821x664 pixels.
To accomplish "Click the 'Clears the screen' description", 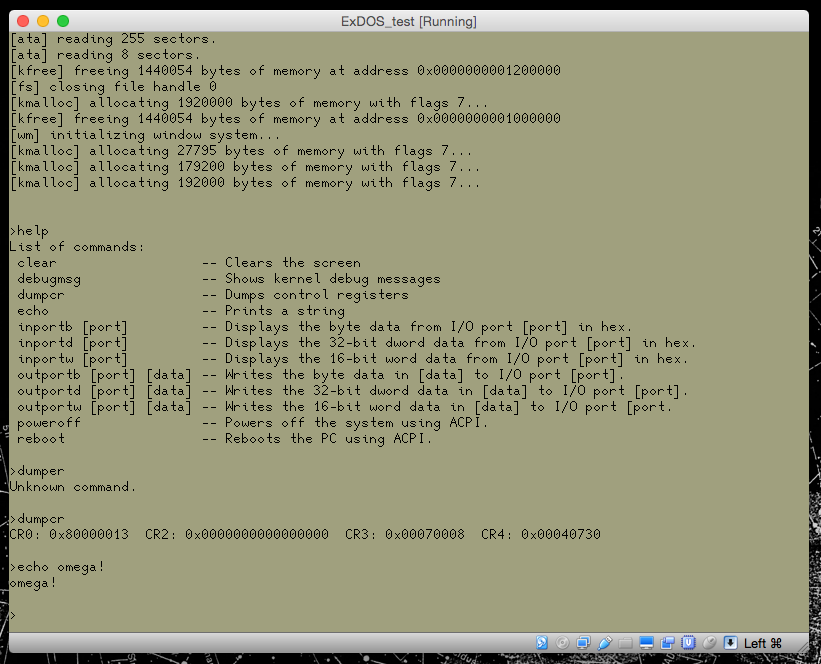I will click(x=293, y=263).
